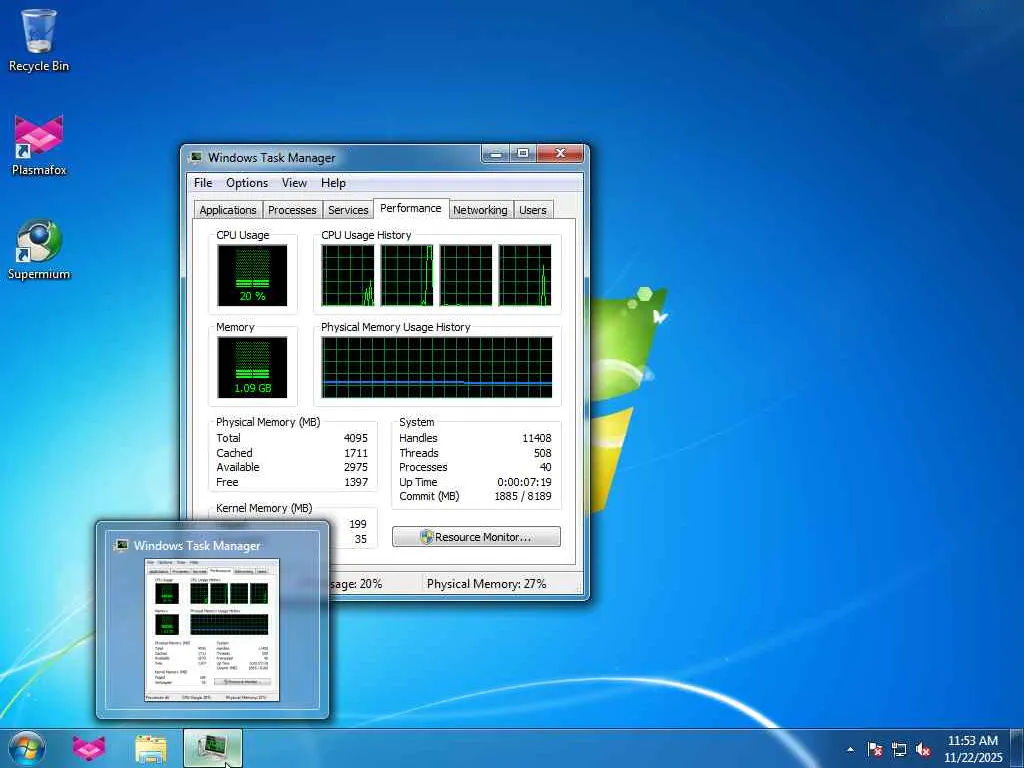Click the date 11/22/2025 in the tray
The image size is (1024, 768).
coord(973,758)
